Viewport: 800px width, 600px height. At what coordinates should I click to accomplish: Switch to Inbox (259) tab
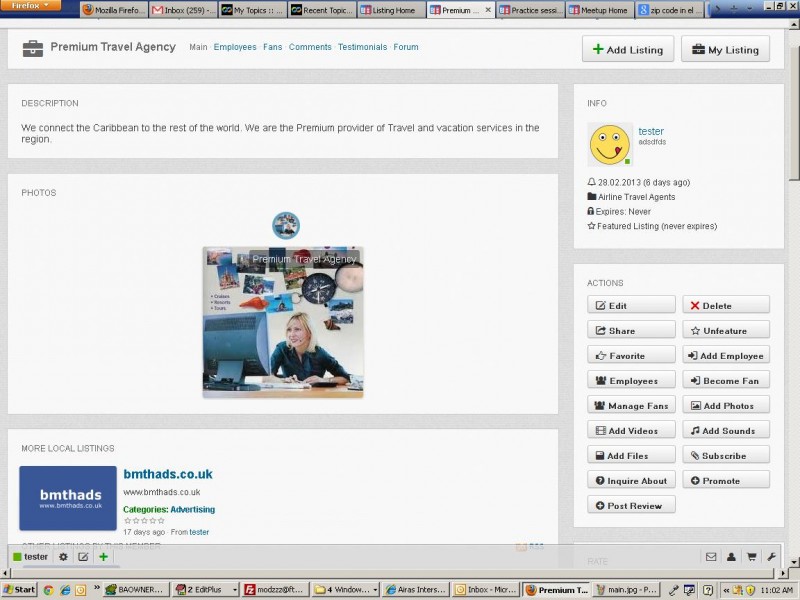(x=184, y=10)
